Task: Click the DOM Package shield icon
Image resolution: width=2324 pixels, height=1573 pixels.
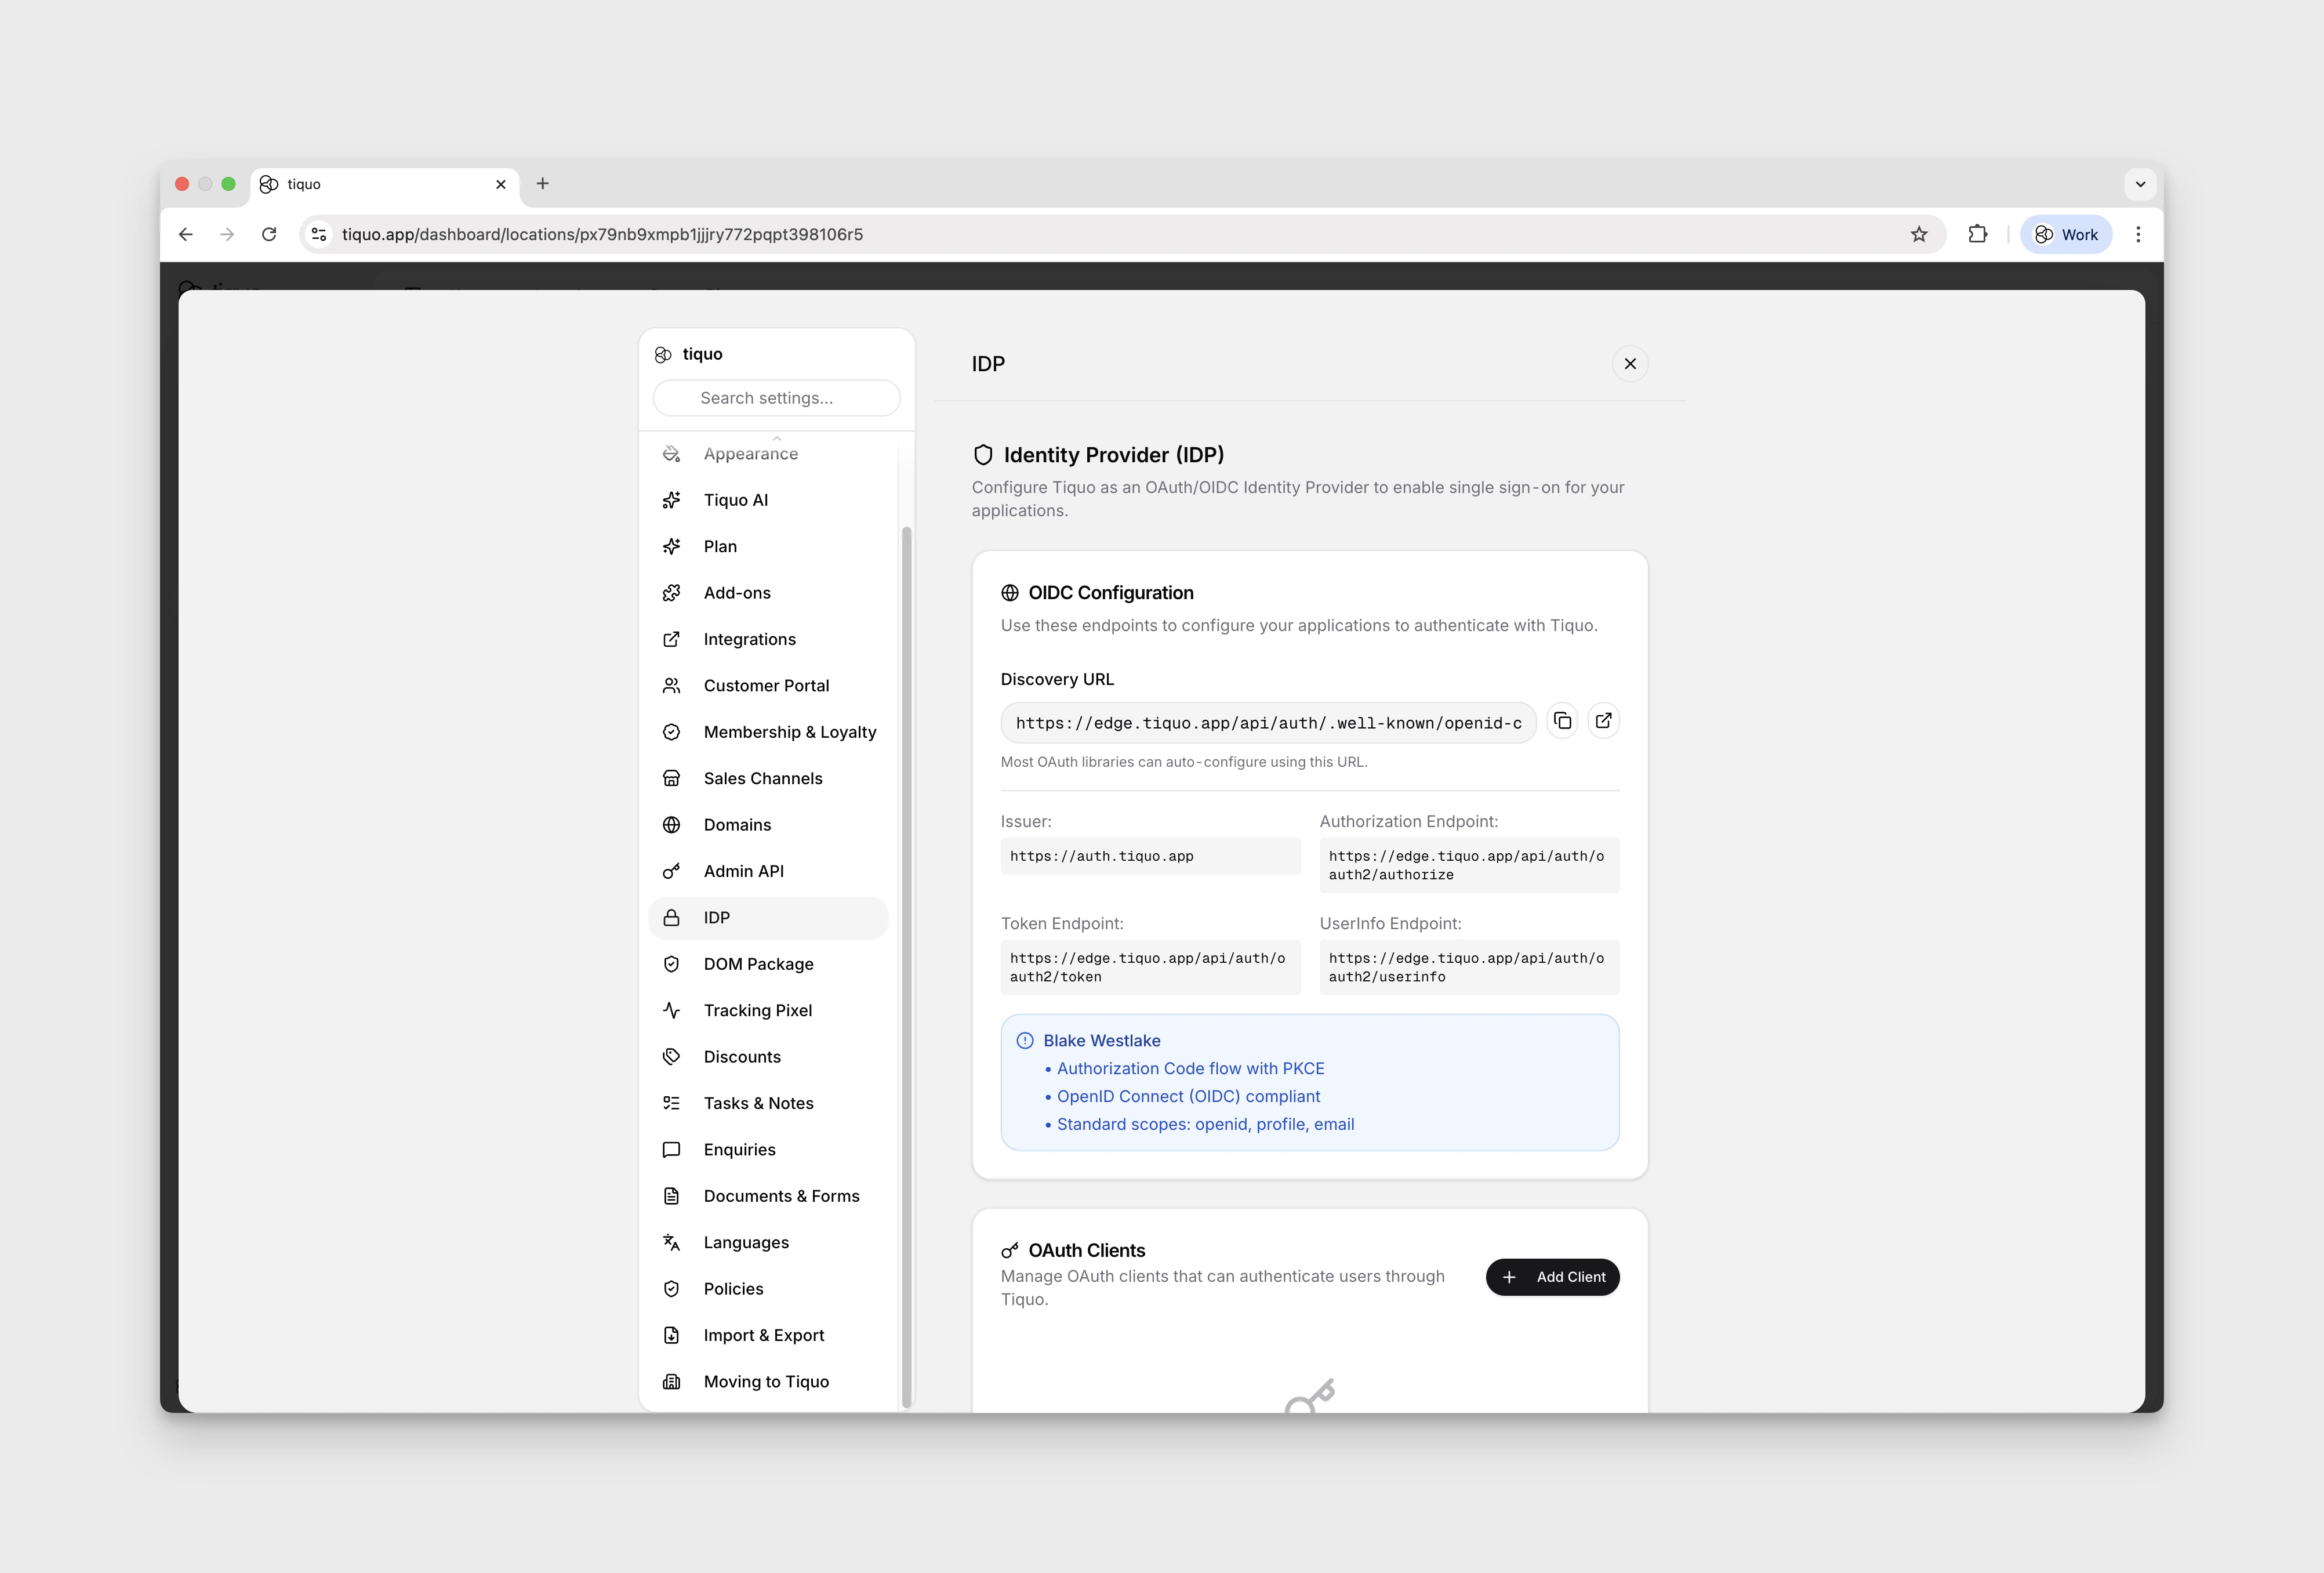Action: [x=671, y=964]
